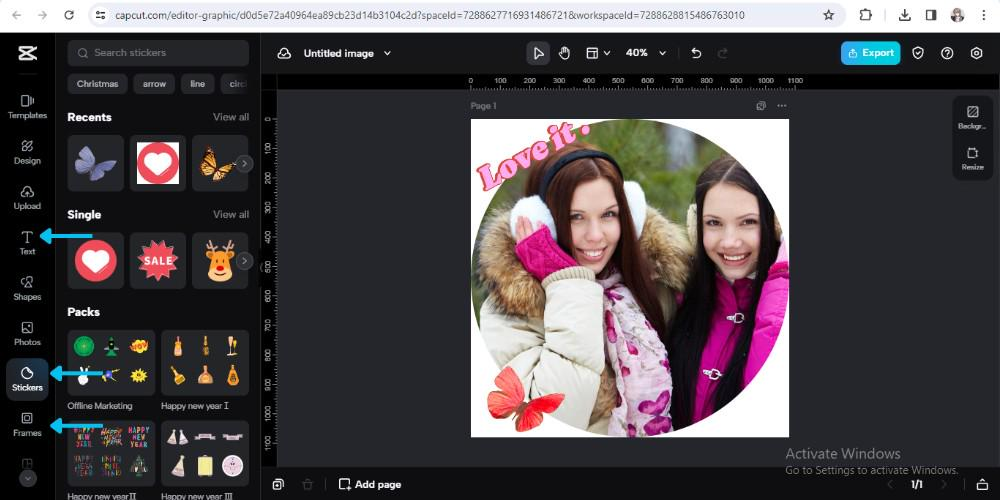Open the Happy new year III pack
This screenshot has height=500, width=1000.
pos(205,453)
